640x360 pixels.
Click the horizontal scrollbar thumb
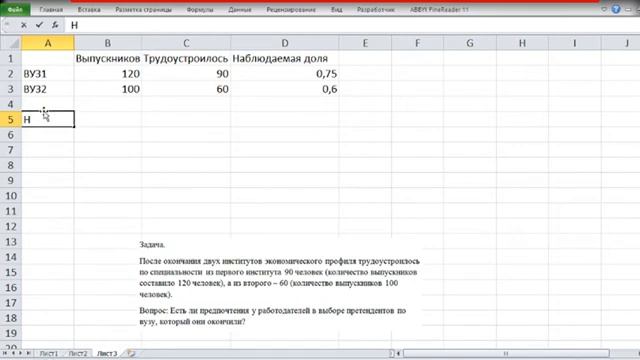click(506, 353)
